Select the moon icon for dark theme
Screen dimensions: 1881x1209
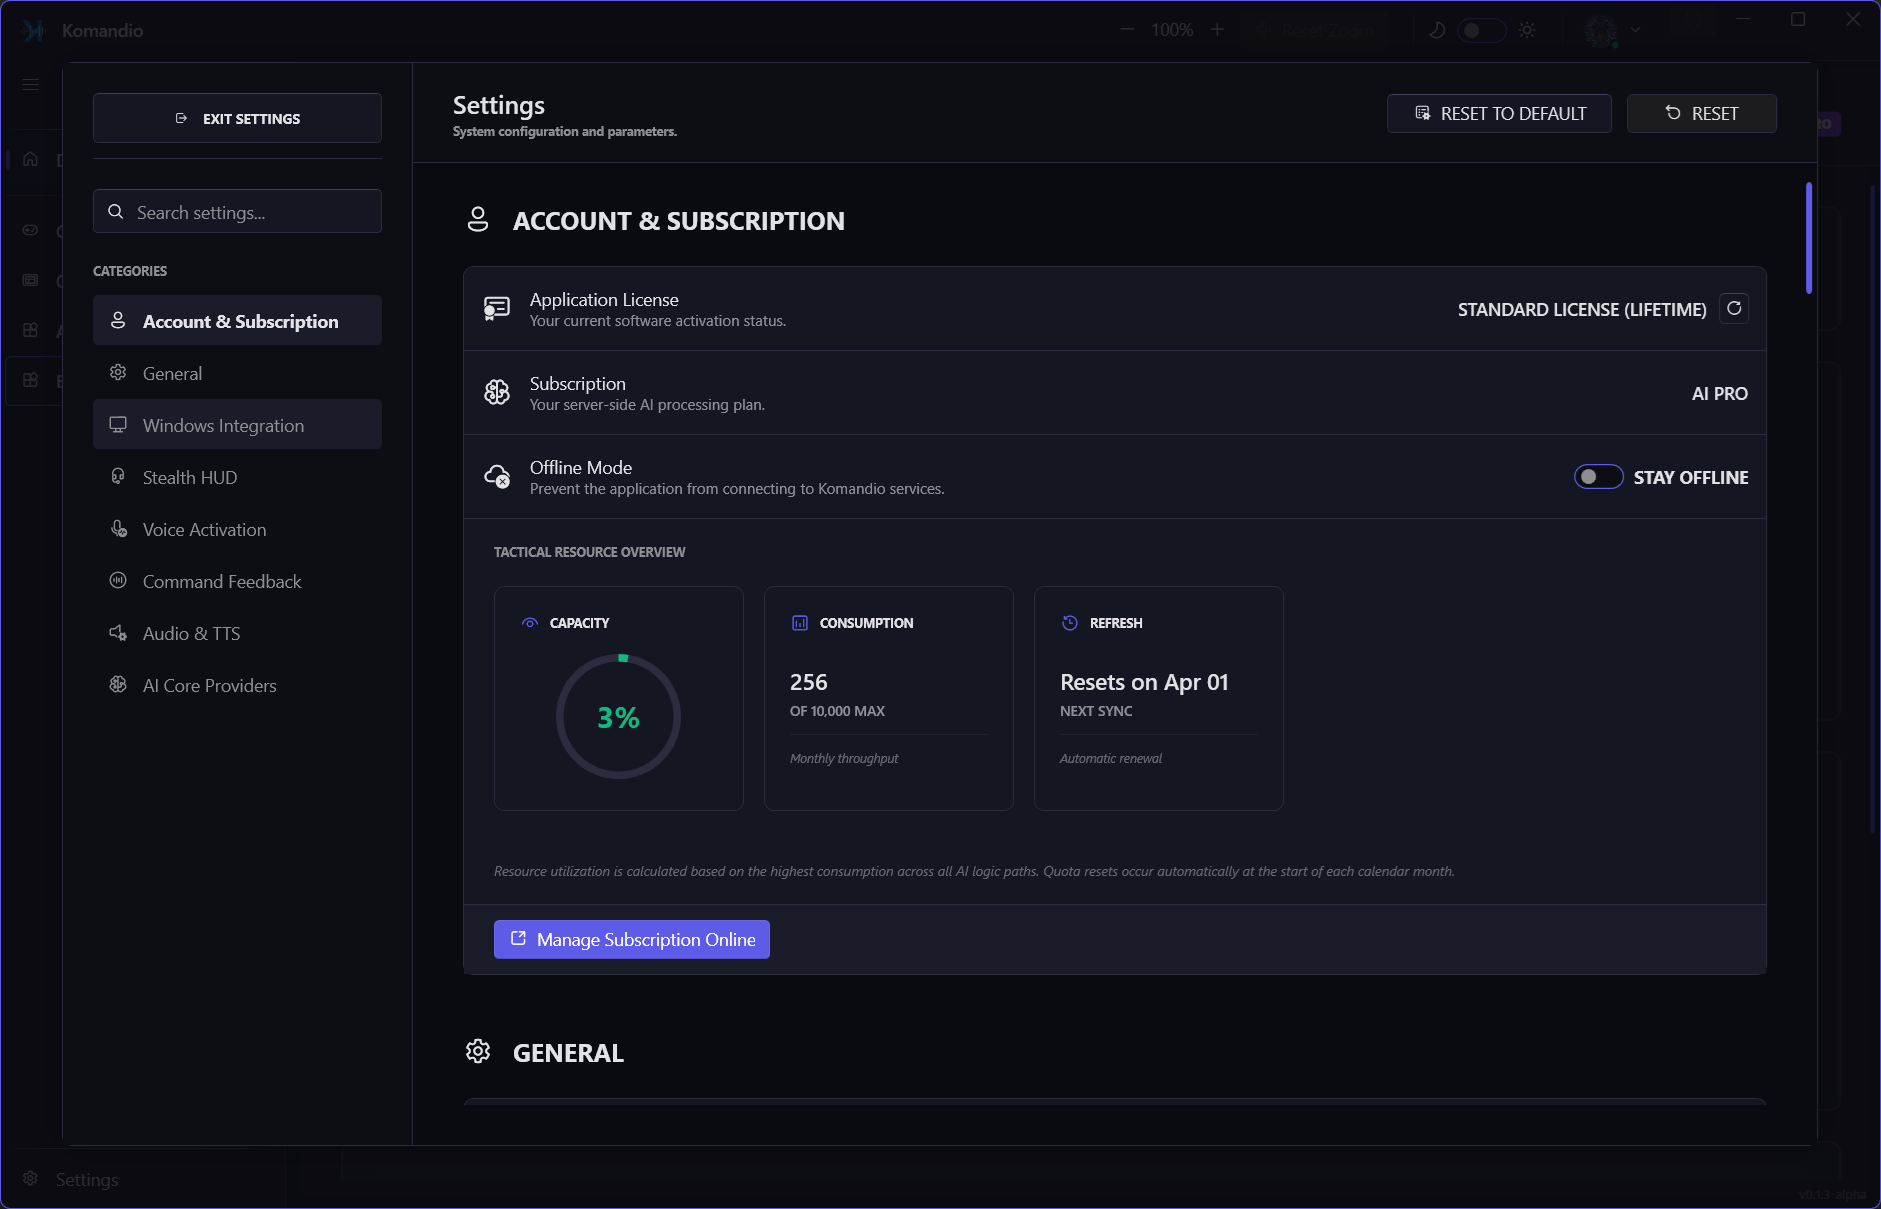click(x=1437, y=30)
